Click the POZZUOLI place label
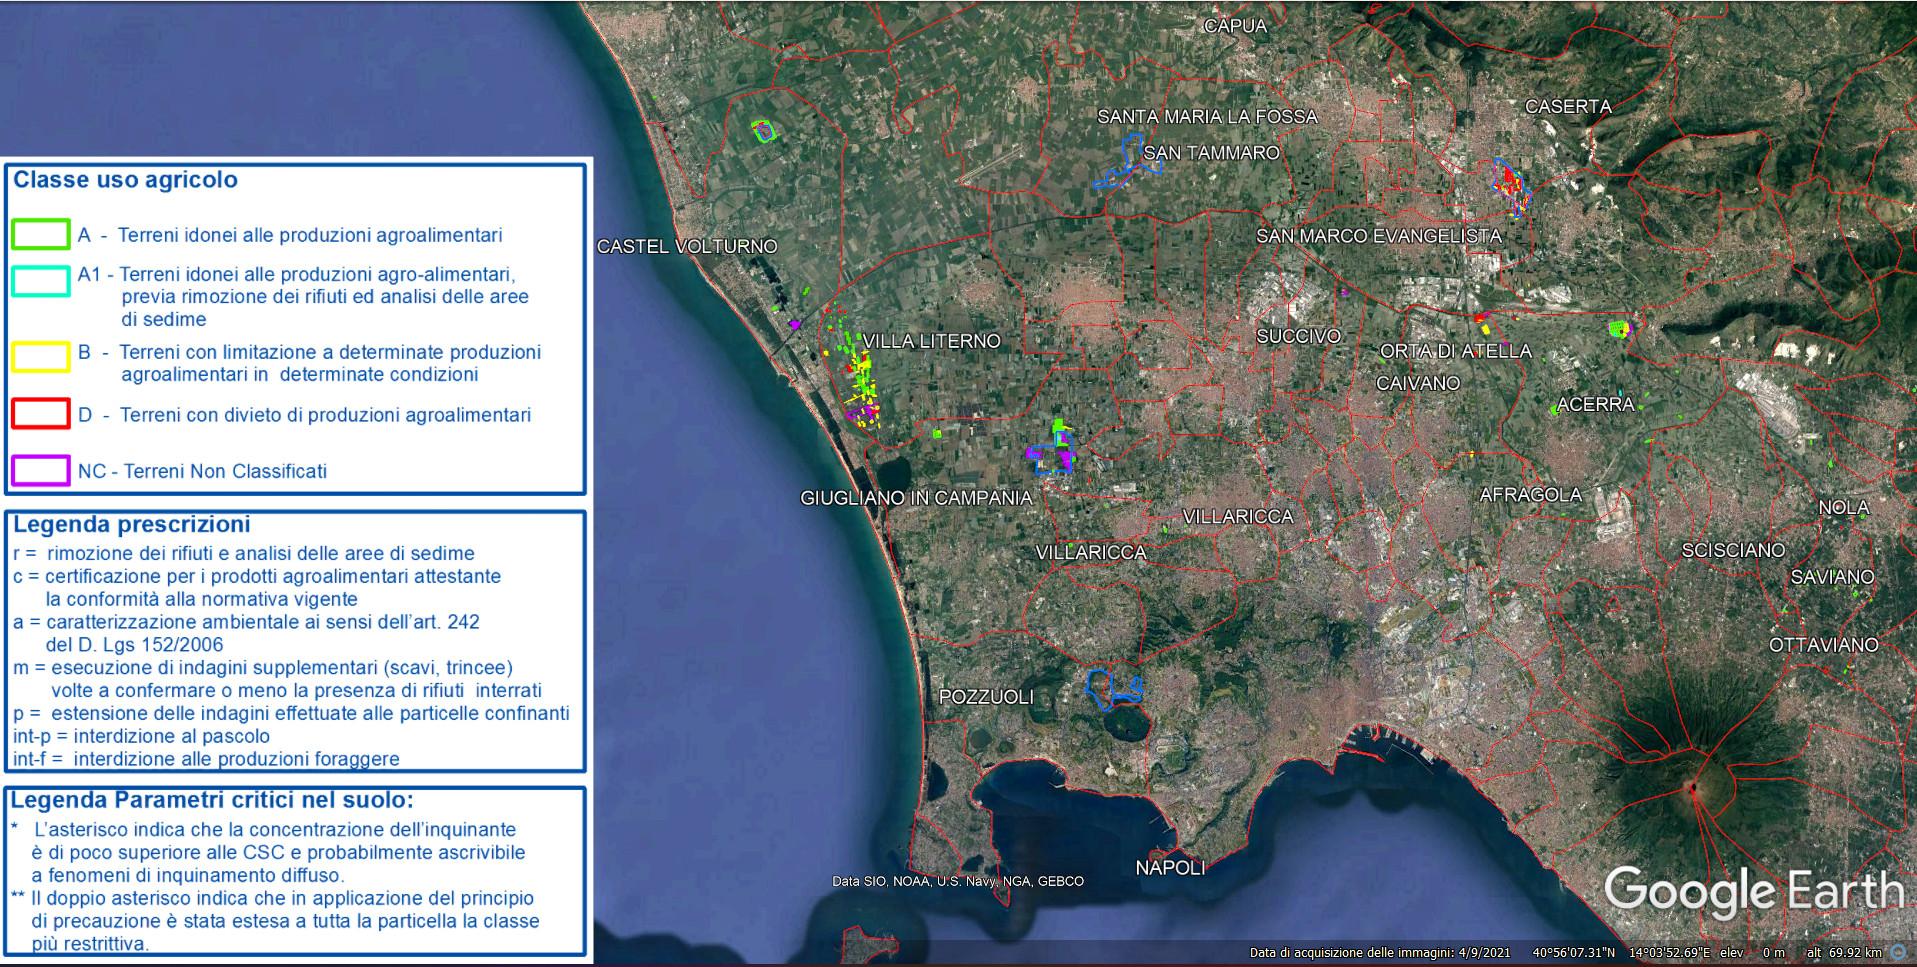The height and width of the screenshot is (967, 1917). (986, 697)
